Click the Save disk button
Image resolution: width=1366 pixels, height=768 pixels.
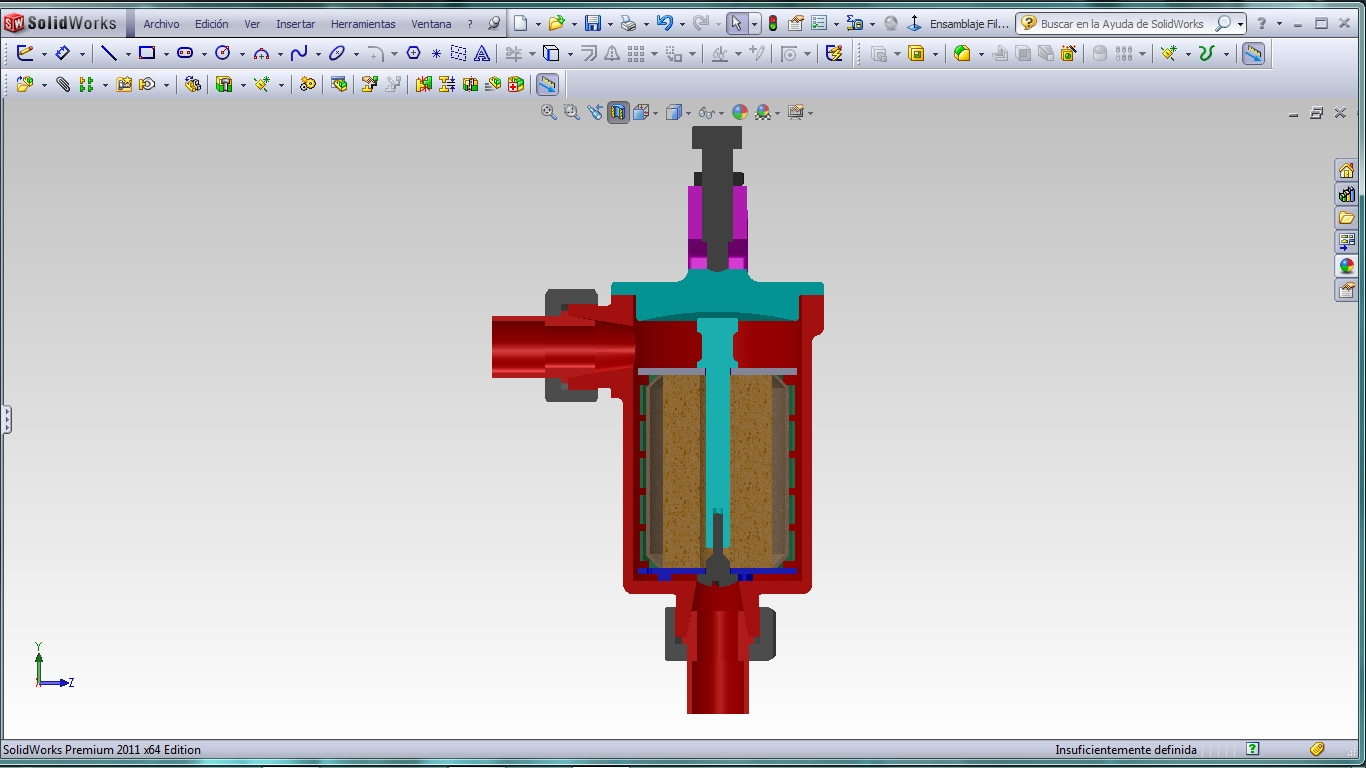click(592, 23)
